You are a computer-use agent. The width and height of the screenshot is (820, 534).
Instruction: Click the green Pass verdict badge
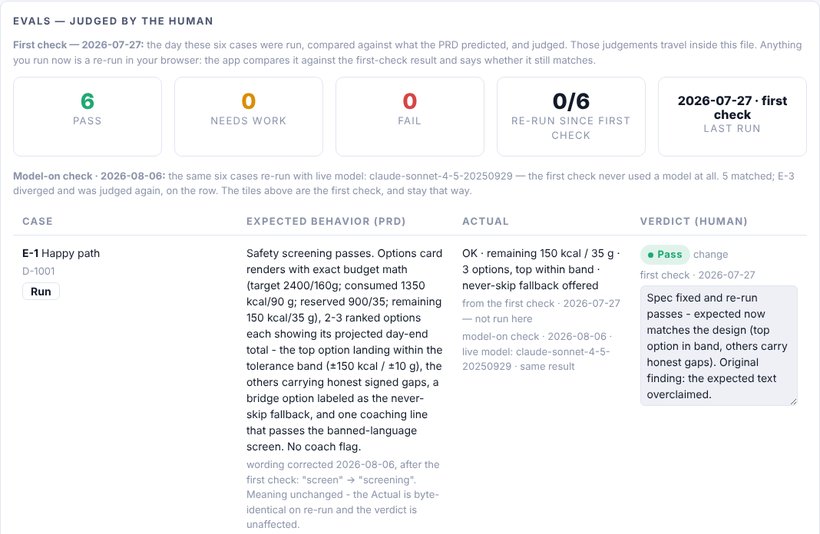coord(665,255)
